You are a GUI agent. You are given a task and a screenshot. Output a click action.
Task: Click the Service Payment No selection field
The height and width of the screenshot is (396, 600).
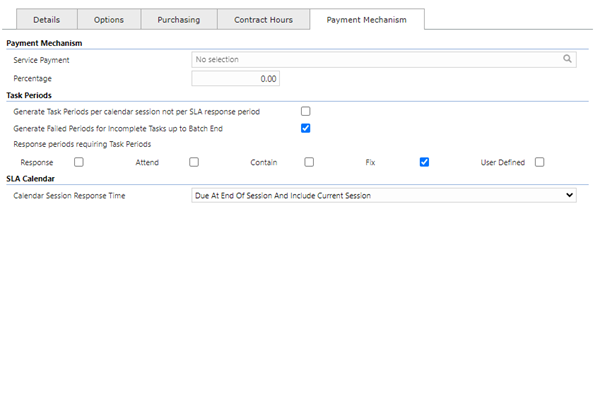click(x=384, y=59)
